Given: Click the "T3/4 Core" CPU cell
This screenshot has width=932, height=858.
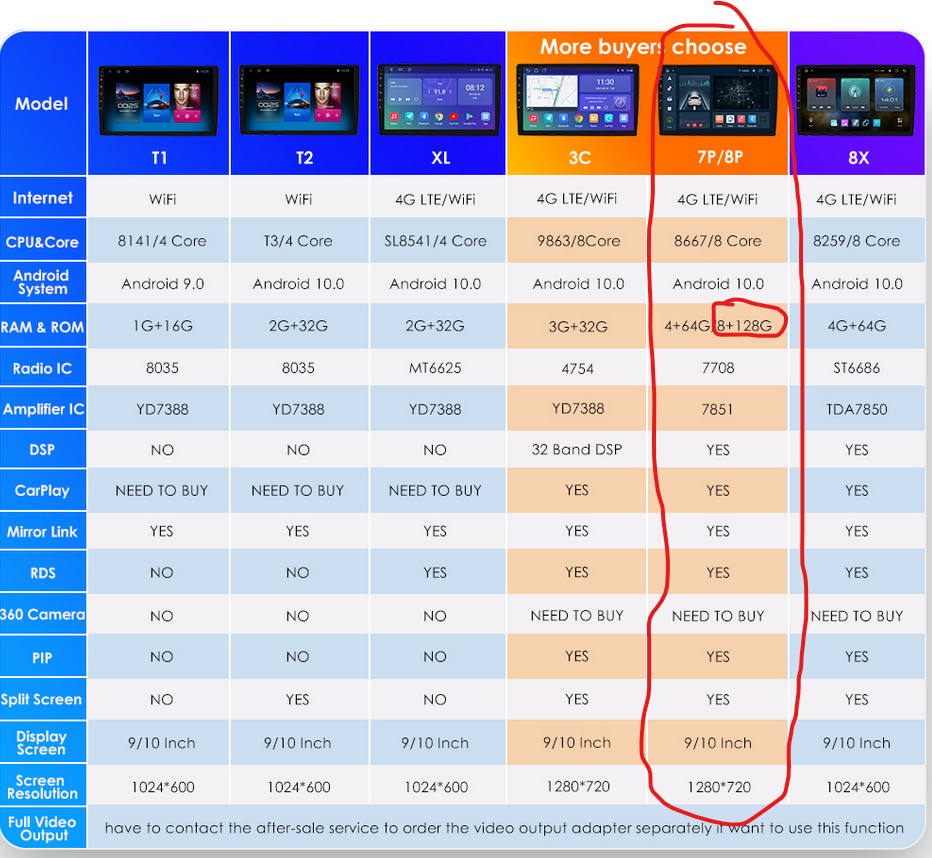Looking at the screenshot, I should pyautogui.click(x=298, y=241).
